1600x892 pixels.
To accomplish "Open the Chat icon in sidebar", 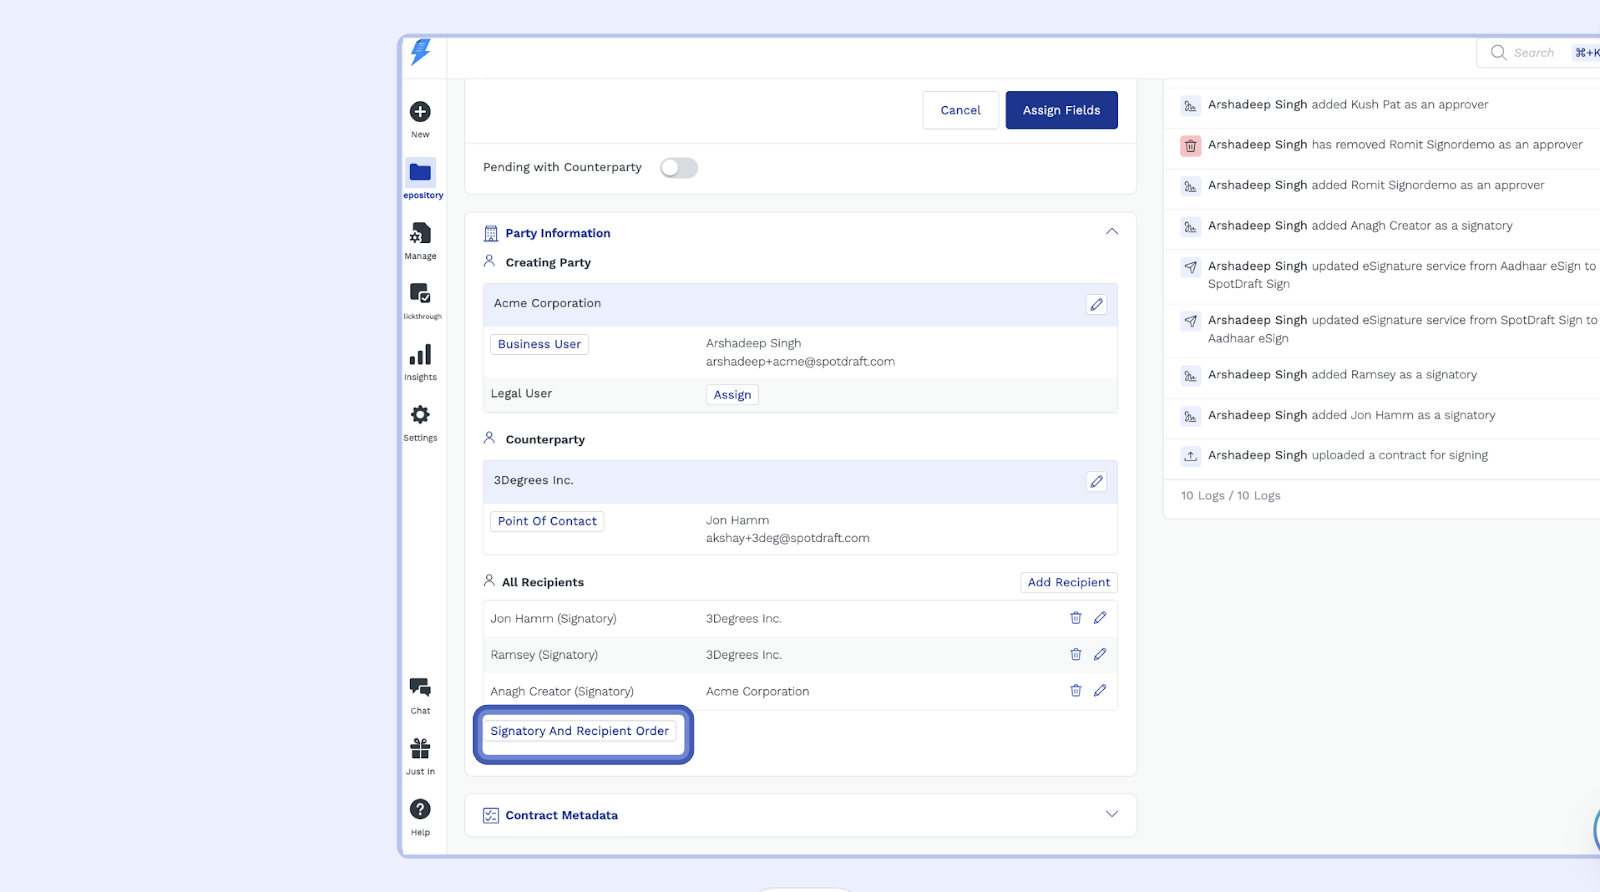I will coord(420,688).
